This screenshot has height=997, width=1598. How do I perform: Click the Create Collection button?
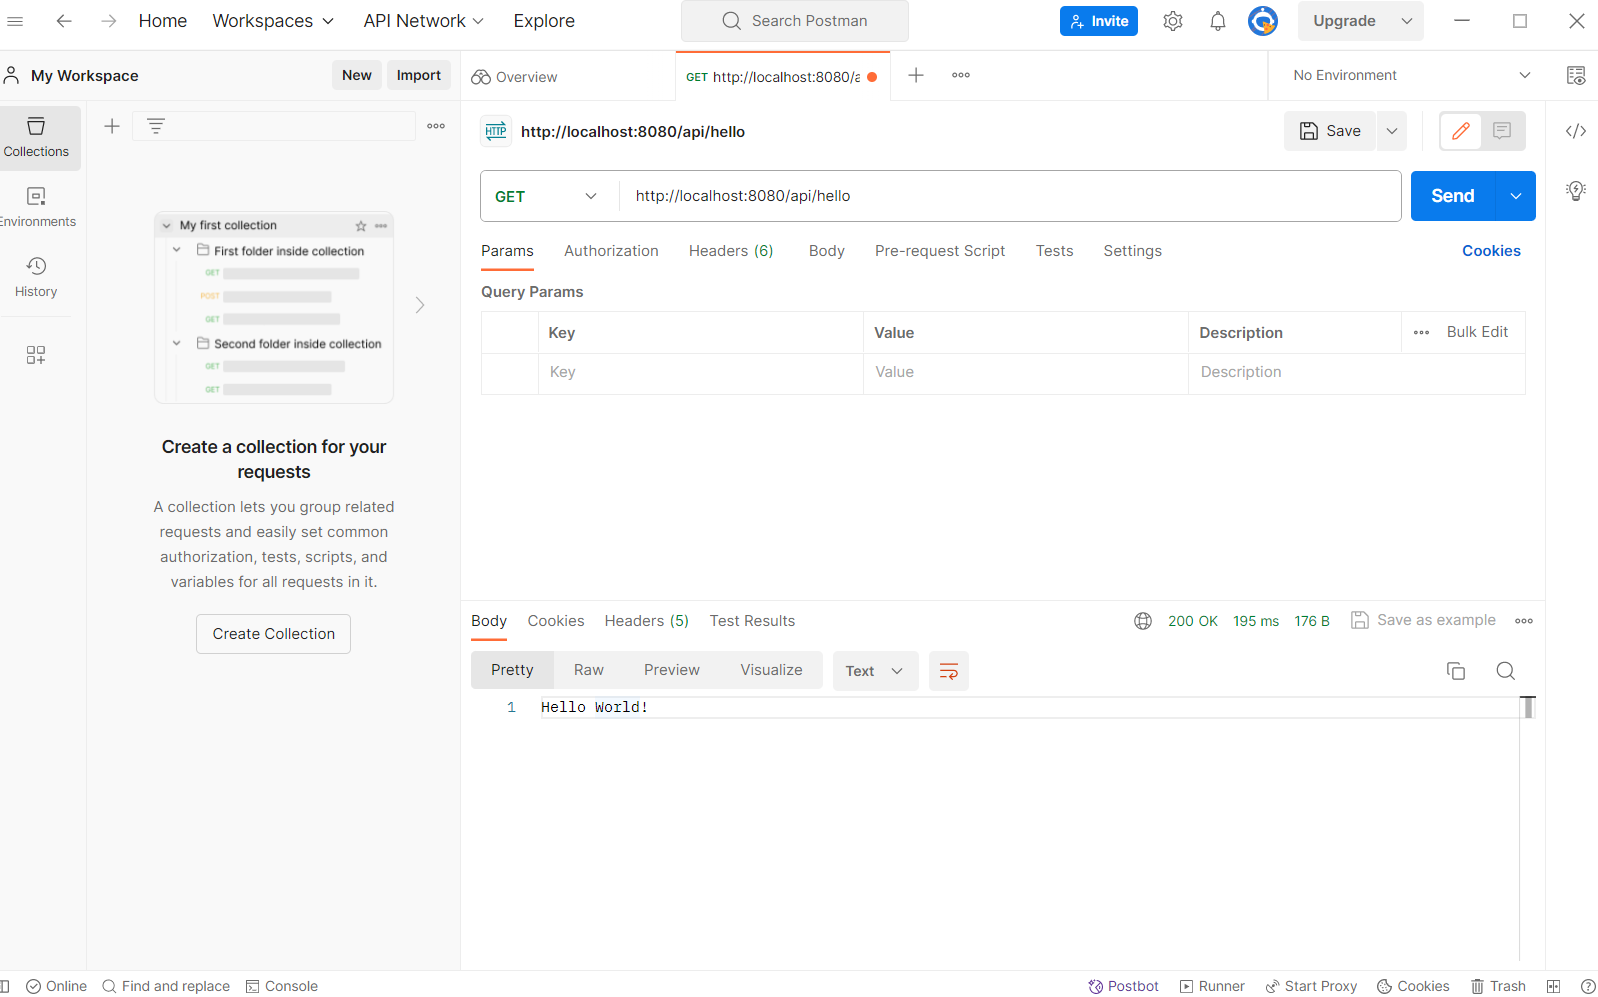pyautogui.click(x=274, y=634)
